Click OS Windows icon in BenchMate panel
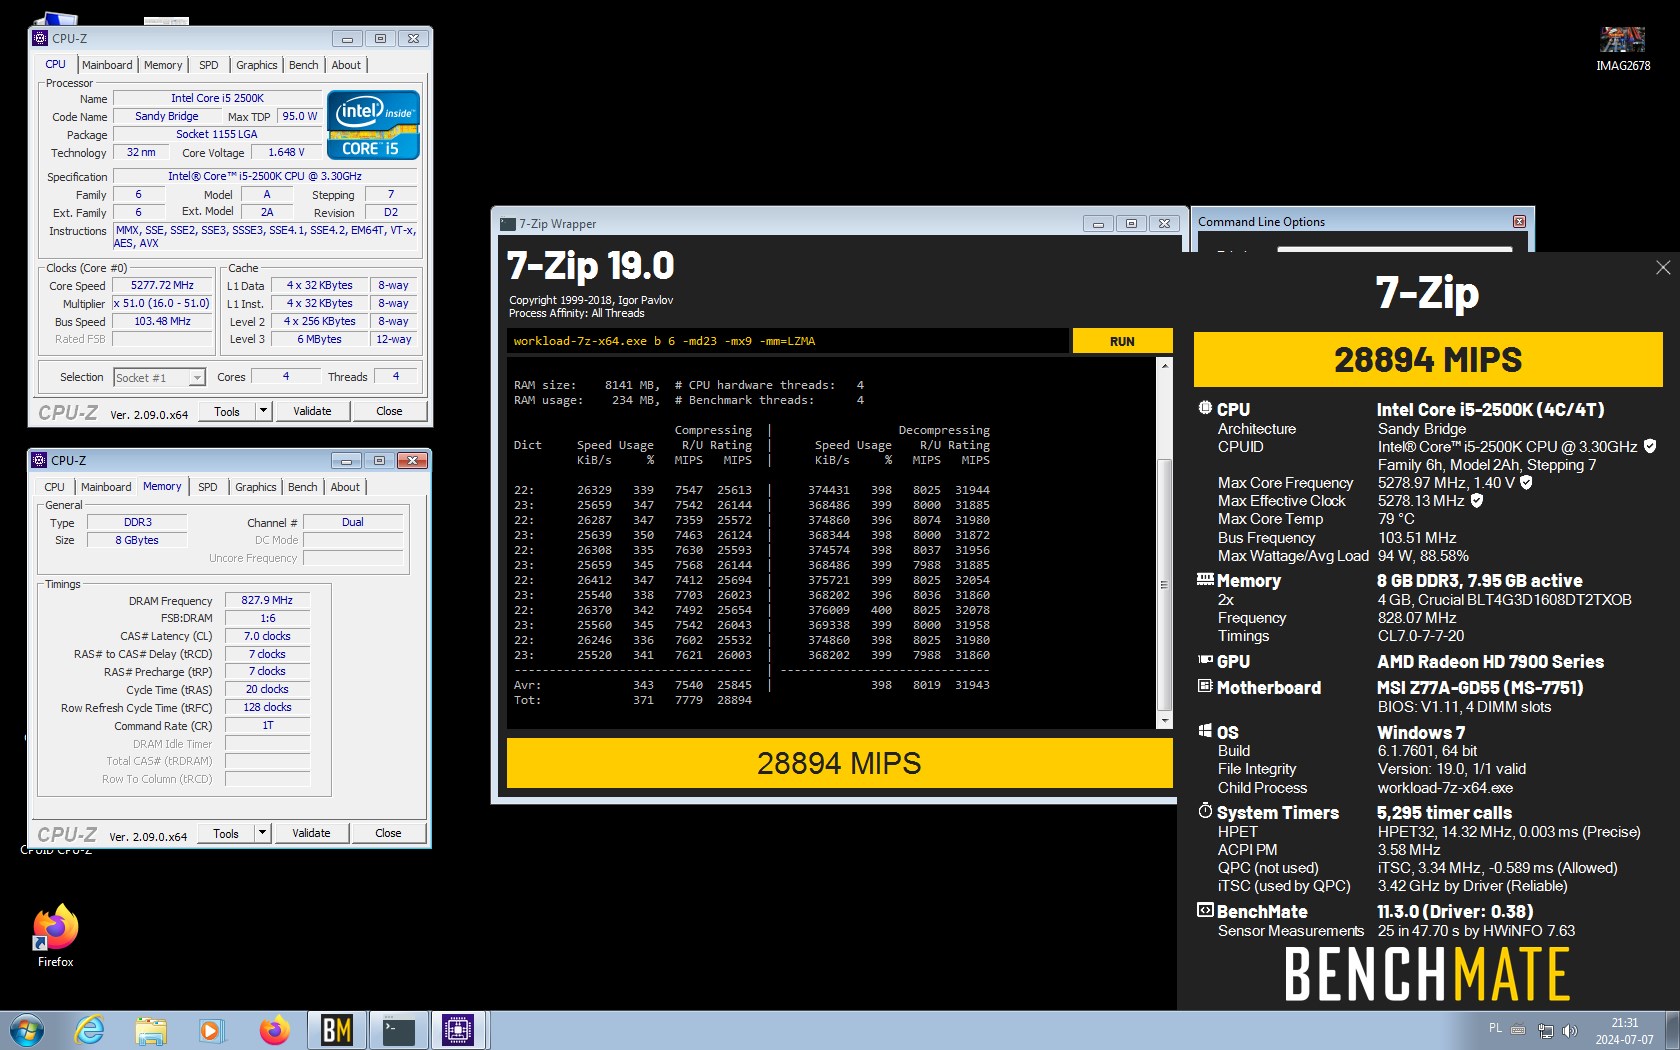The width and height of the screenshot is (1680, 1050). tap(1205, 731)
